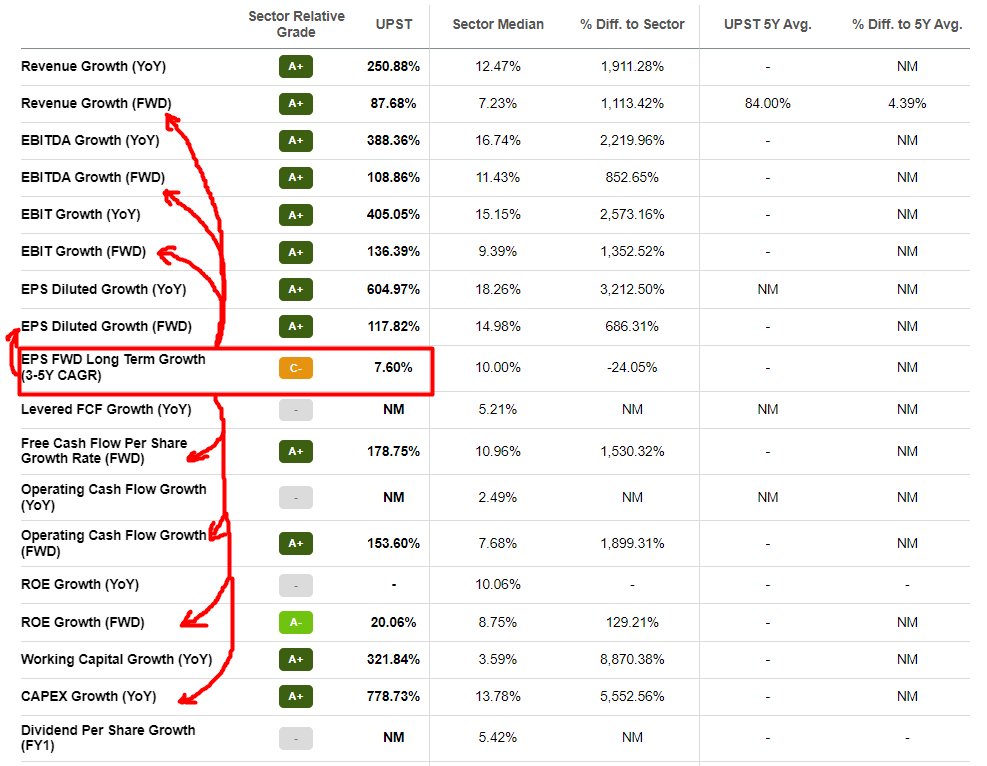Select the 87.68% UPST value
The image size is (987, 766).
coord(393,104)
